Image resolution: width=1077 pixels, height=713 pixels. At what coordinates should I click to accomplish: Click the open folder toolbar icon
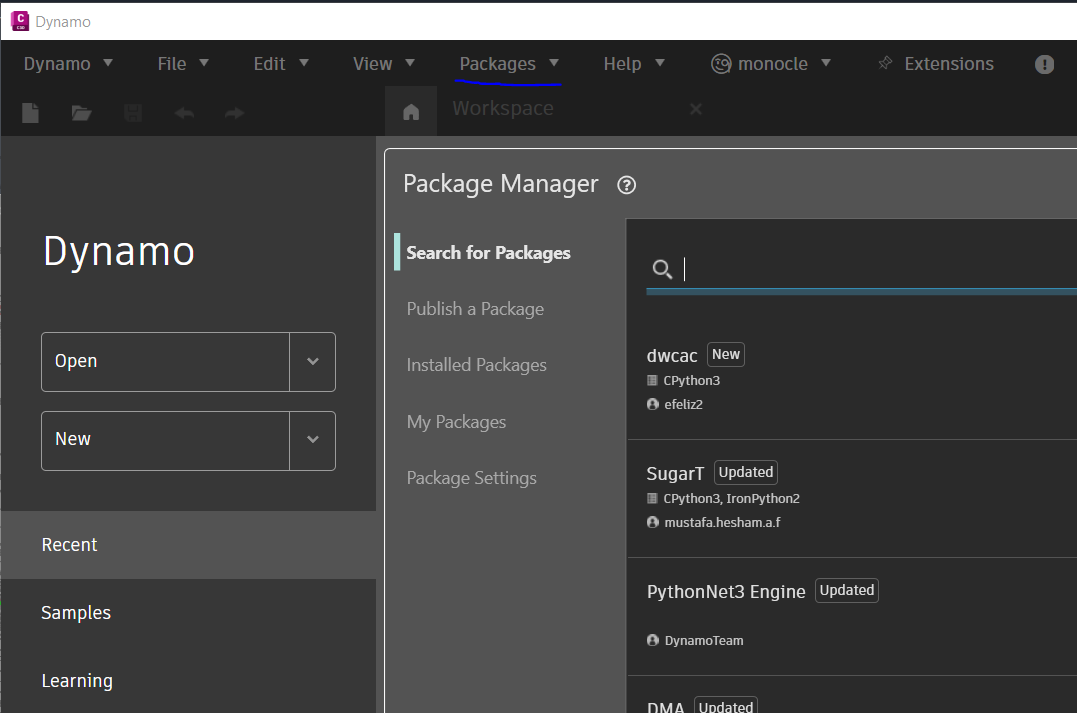[x=82, y=113]
